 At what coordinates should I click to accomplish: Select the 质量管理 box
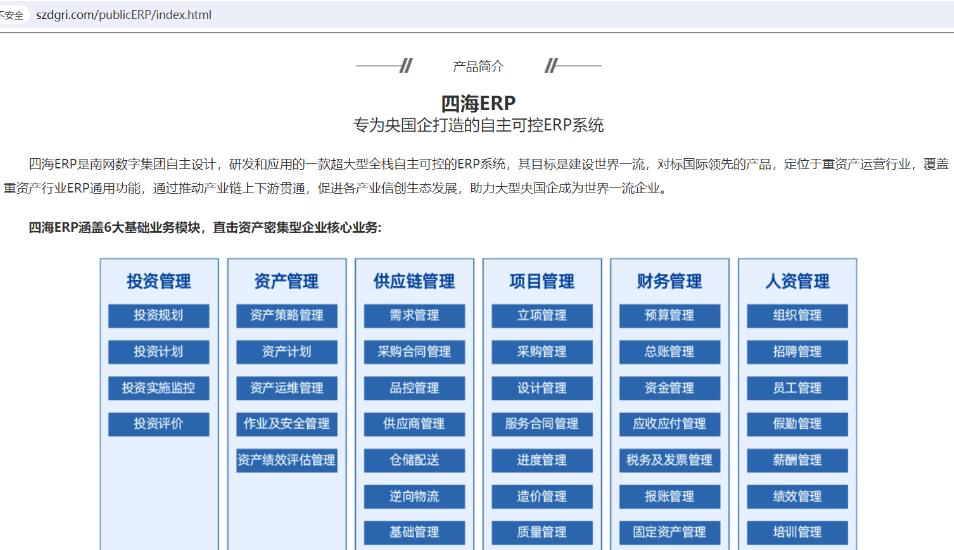click(x=542, y=532)
